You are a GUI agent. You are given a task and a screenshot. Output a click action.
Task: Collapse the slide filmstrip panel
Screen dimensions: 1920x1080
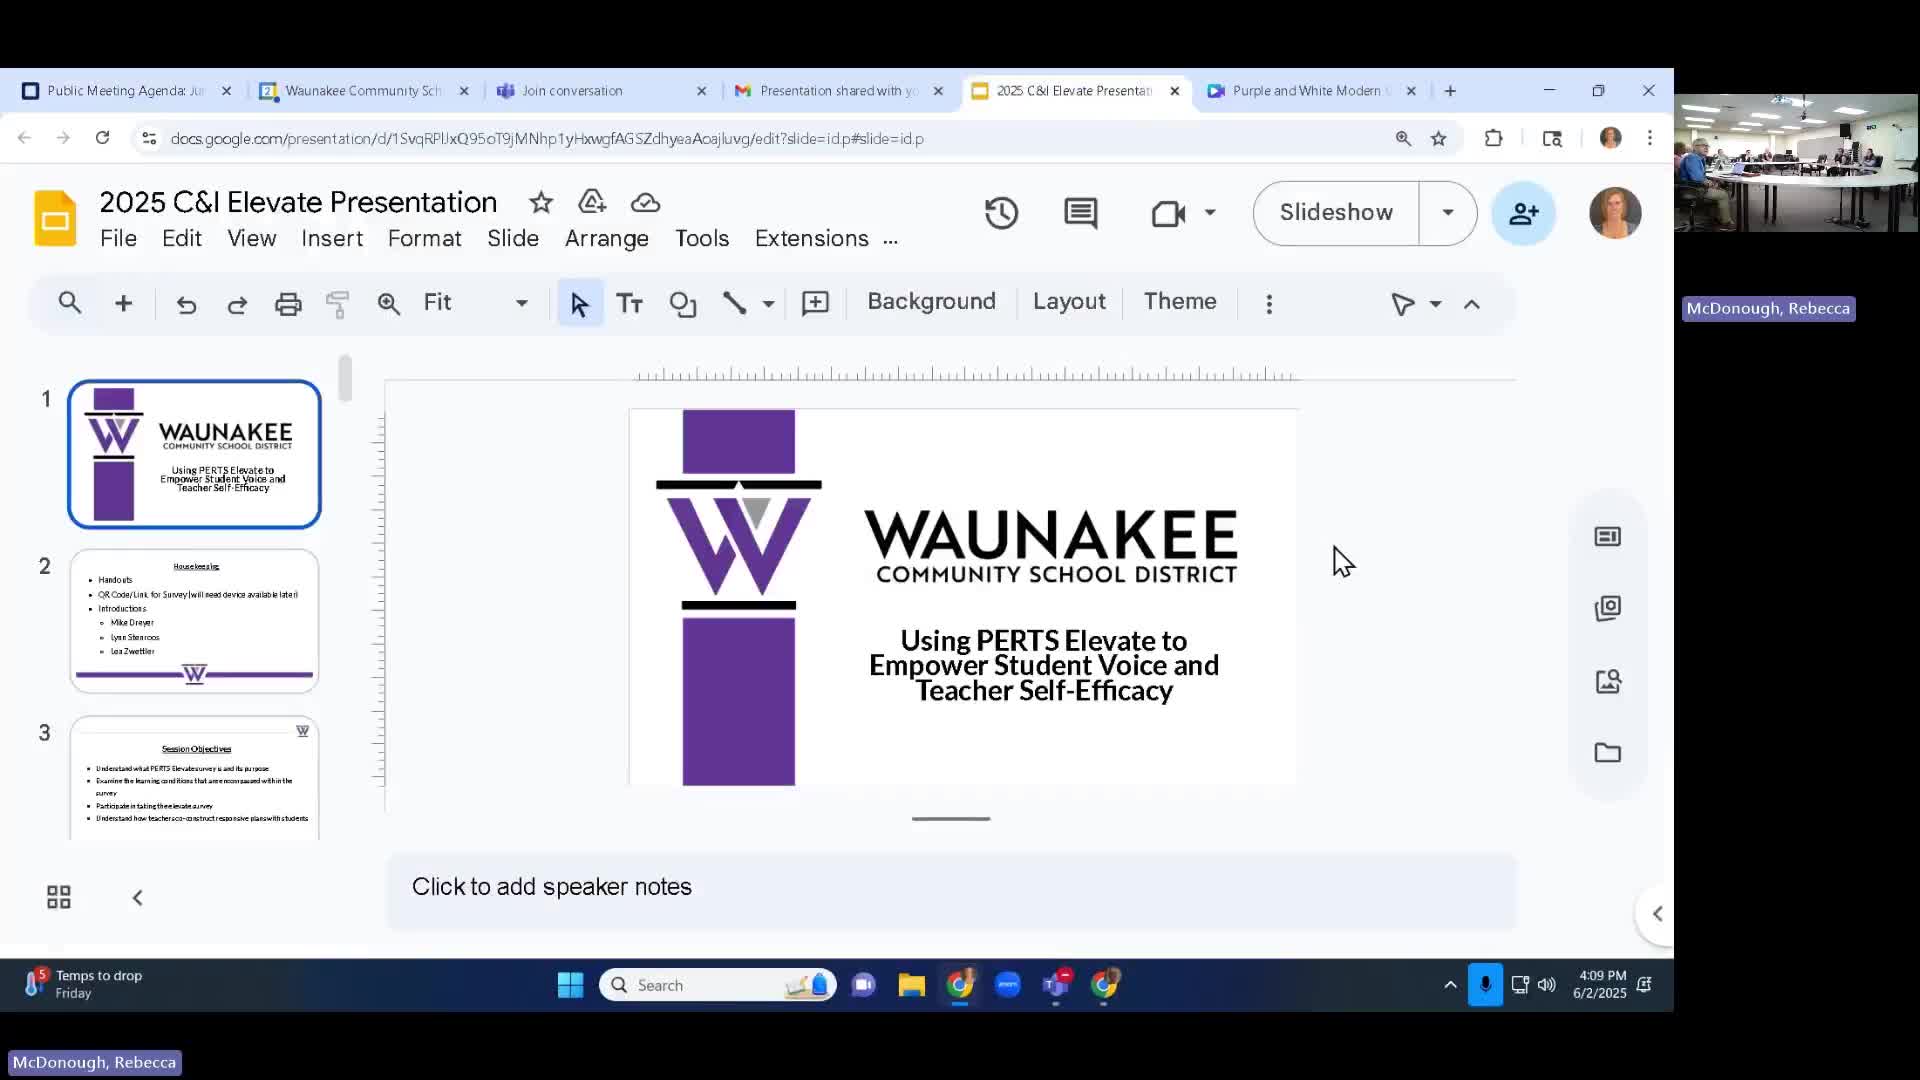[138, 897]
